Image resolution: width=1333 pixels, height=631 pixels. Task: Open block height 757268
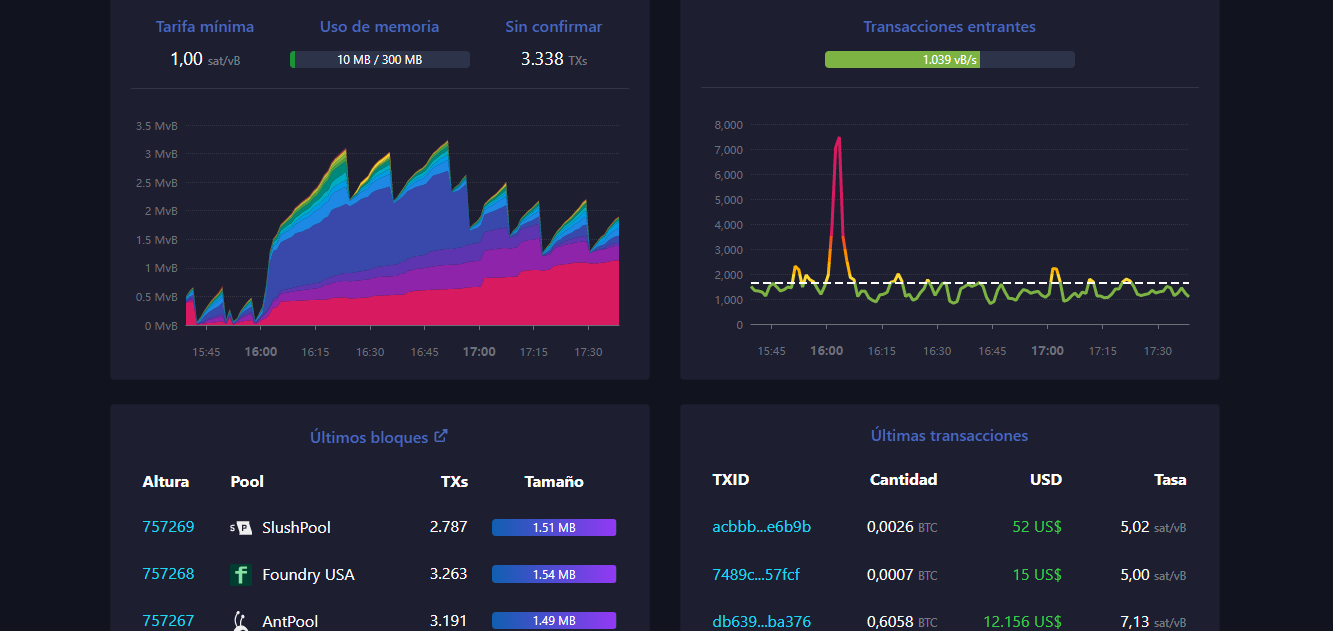tap(168, 574)
